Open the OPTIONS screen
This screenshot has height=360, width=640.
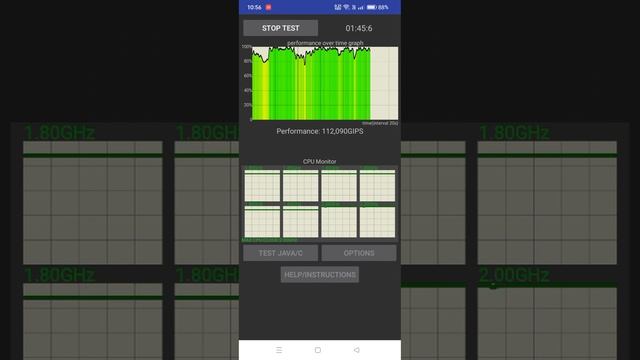359,253
